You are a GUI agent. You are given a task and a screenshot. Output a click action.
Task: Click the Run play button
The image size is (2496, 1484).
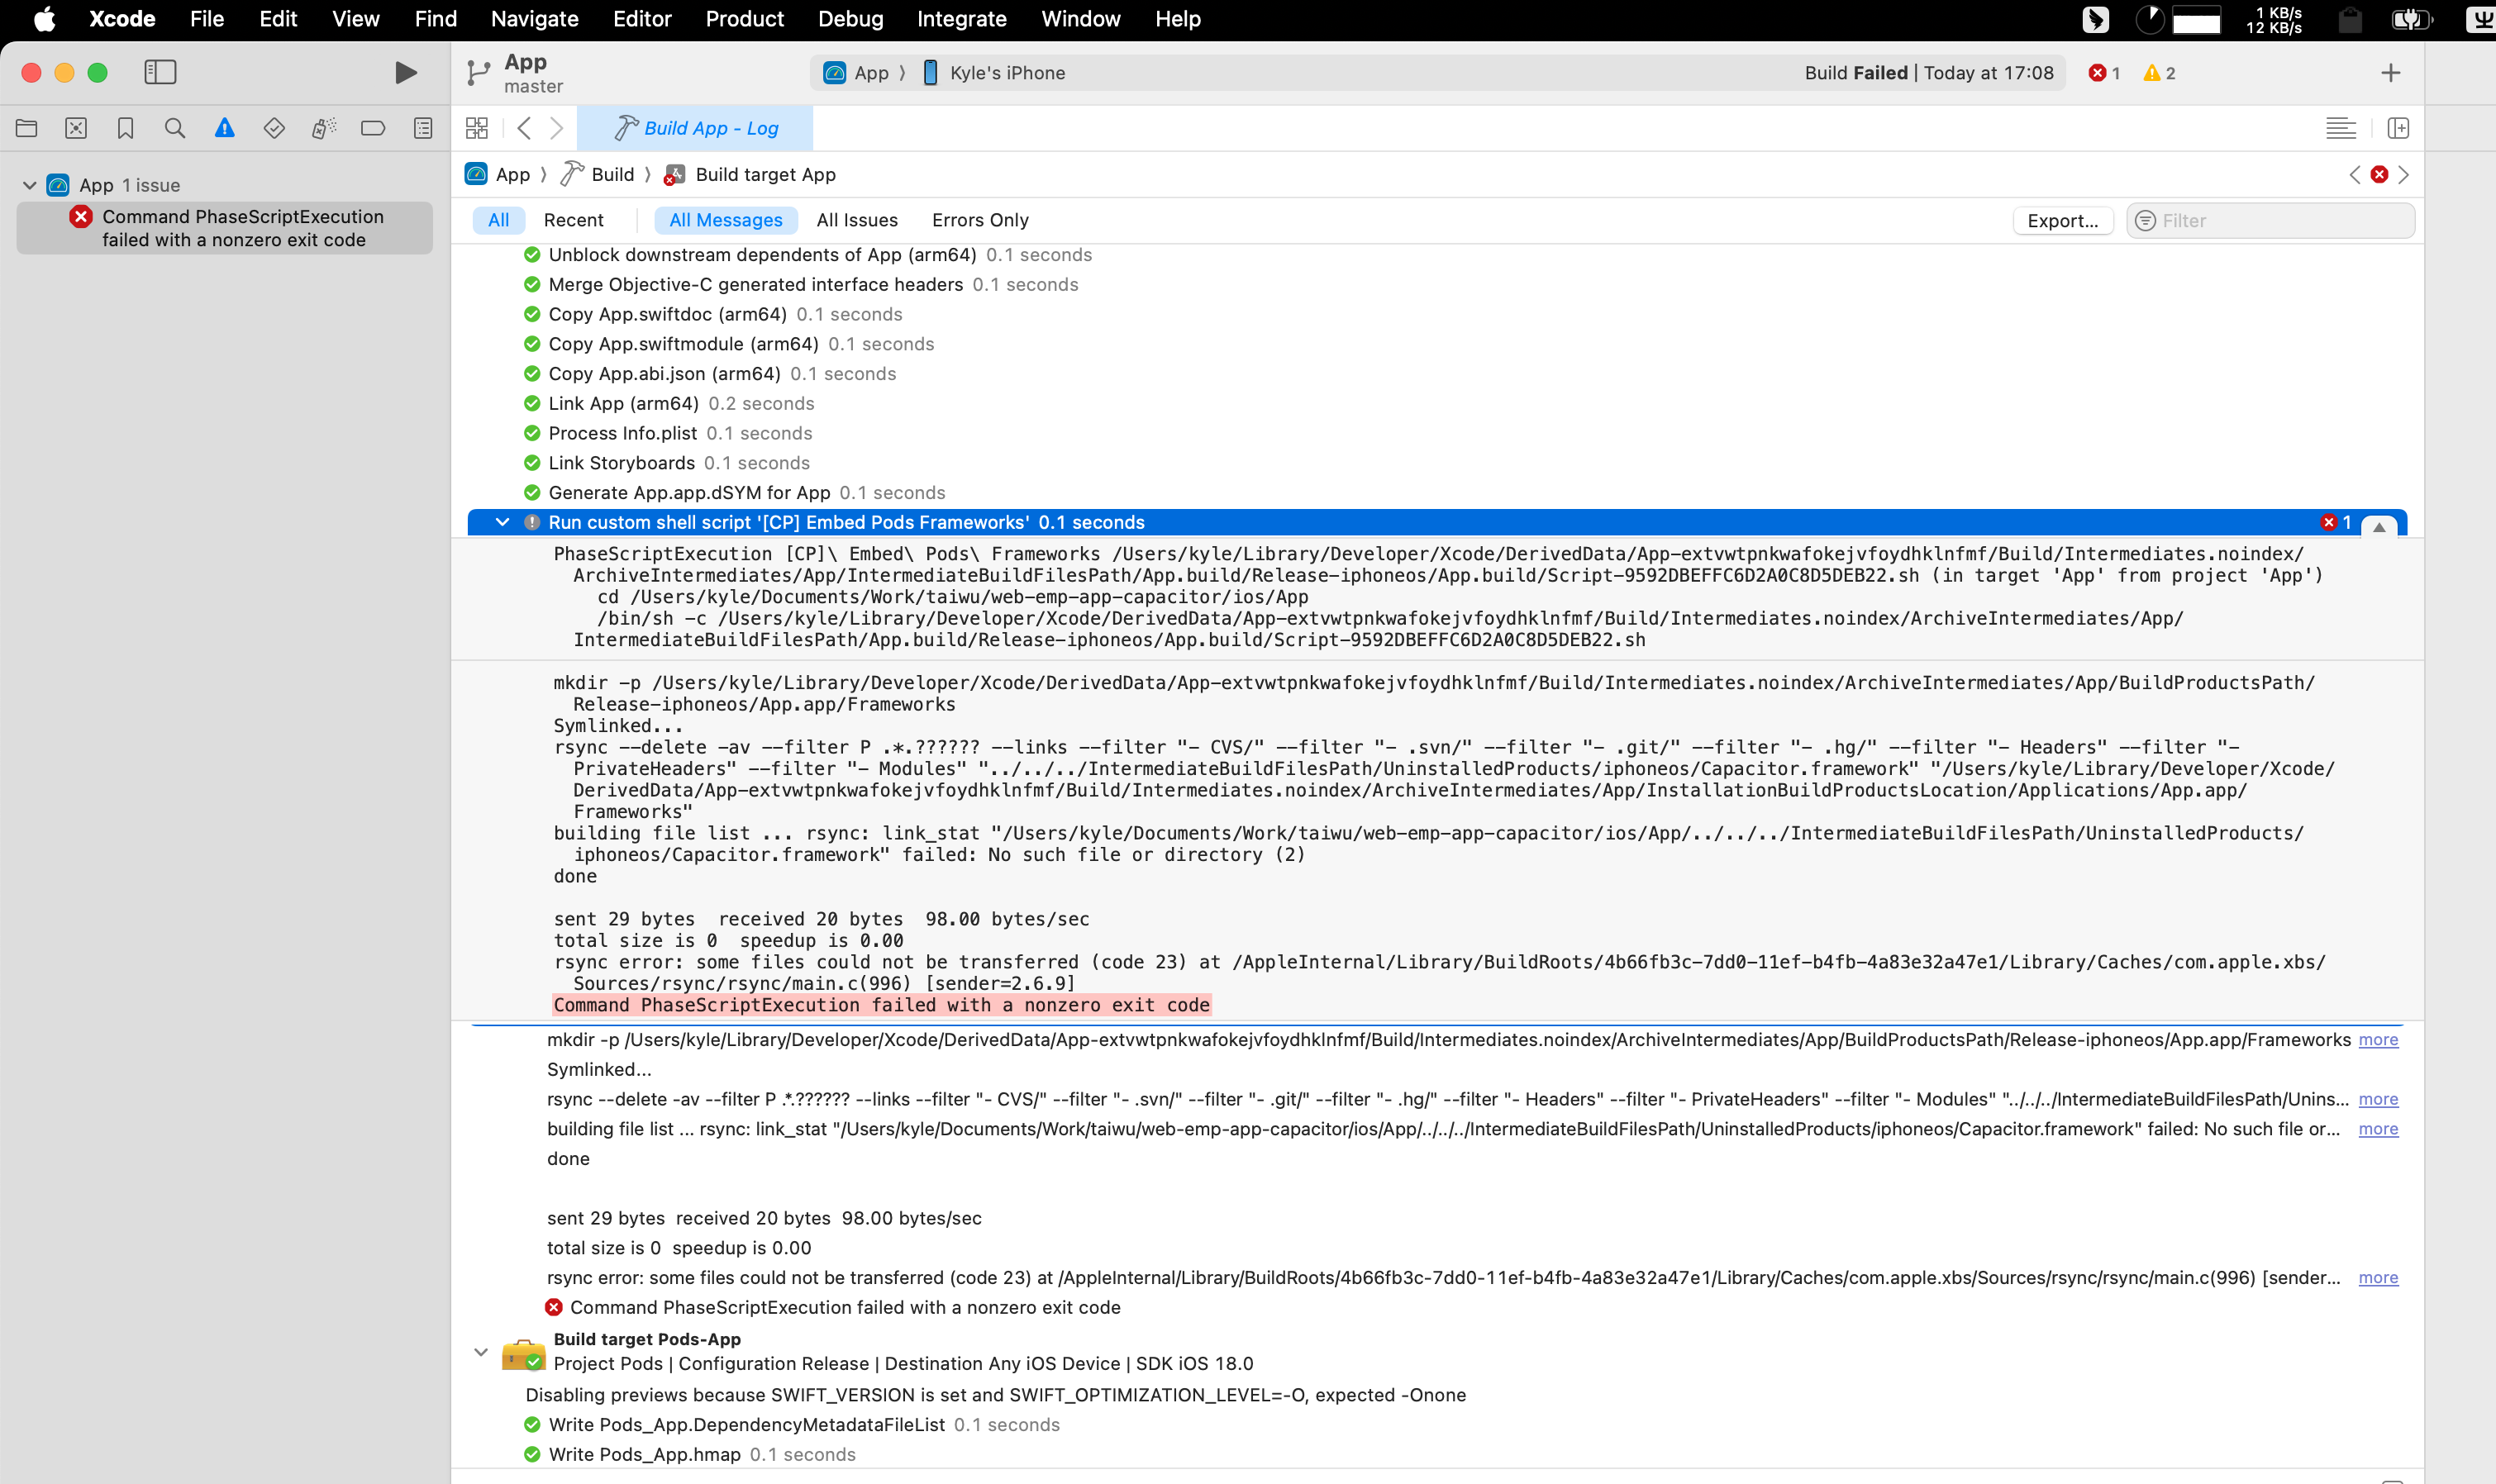pyautogui.click(x=405, y=72)
